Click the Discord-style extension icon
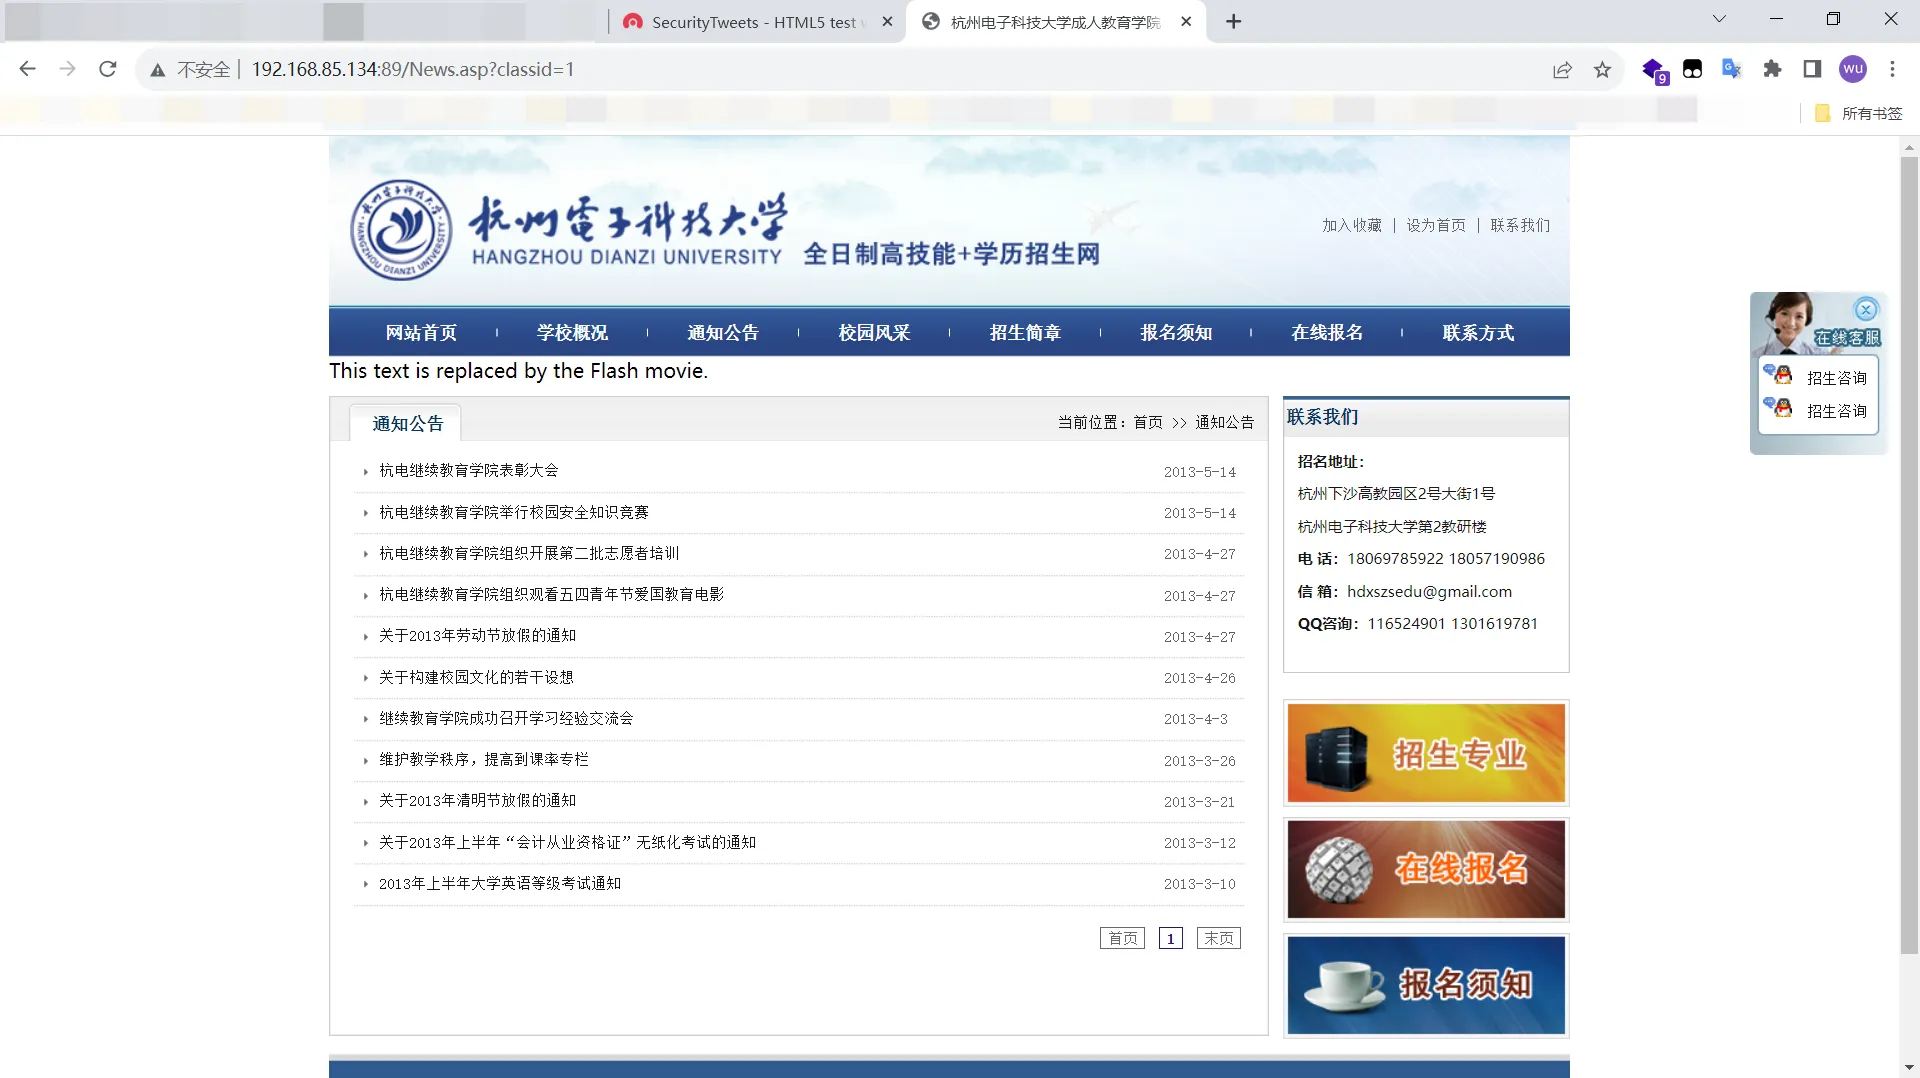 pos(1693,69)
